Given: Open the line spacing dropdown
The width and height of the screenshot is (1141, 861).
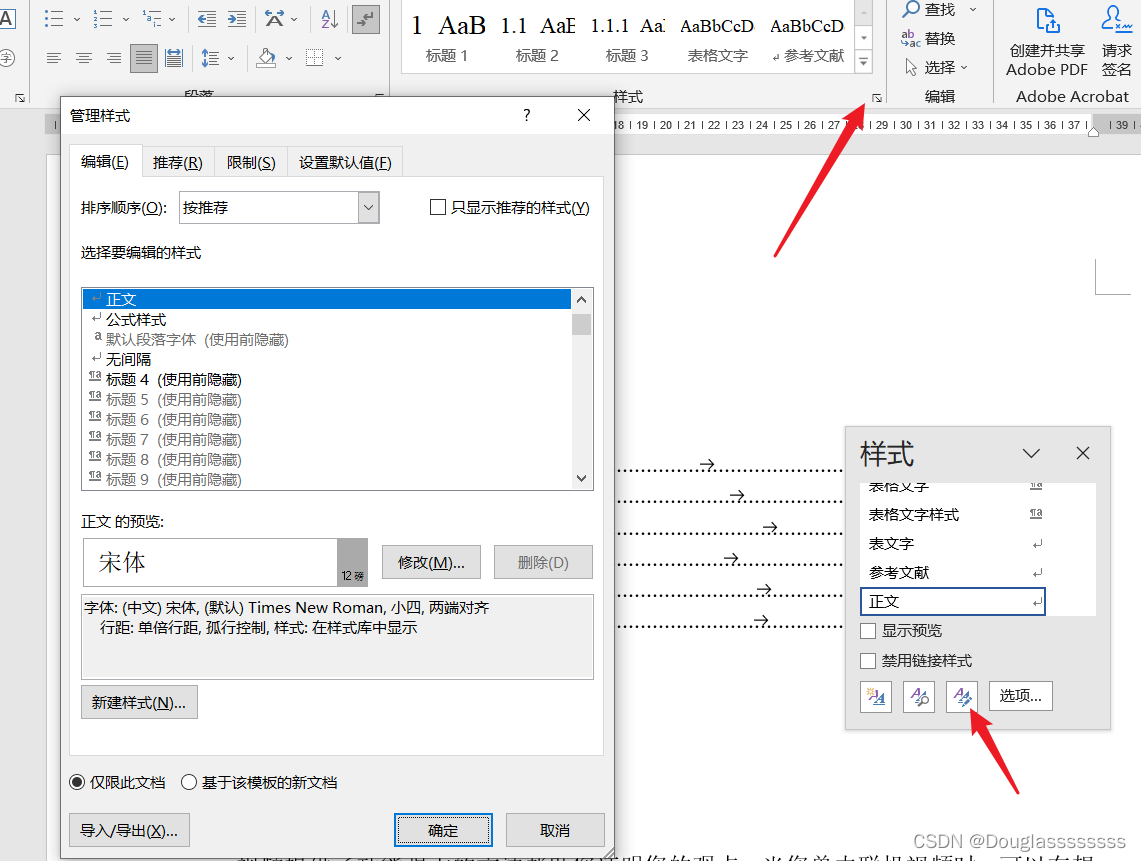Looking at the screenshot, I should [x=233, y=58].
